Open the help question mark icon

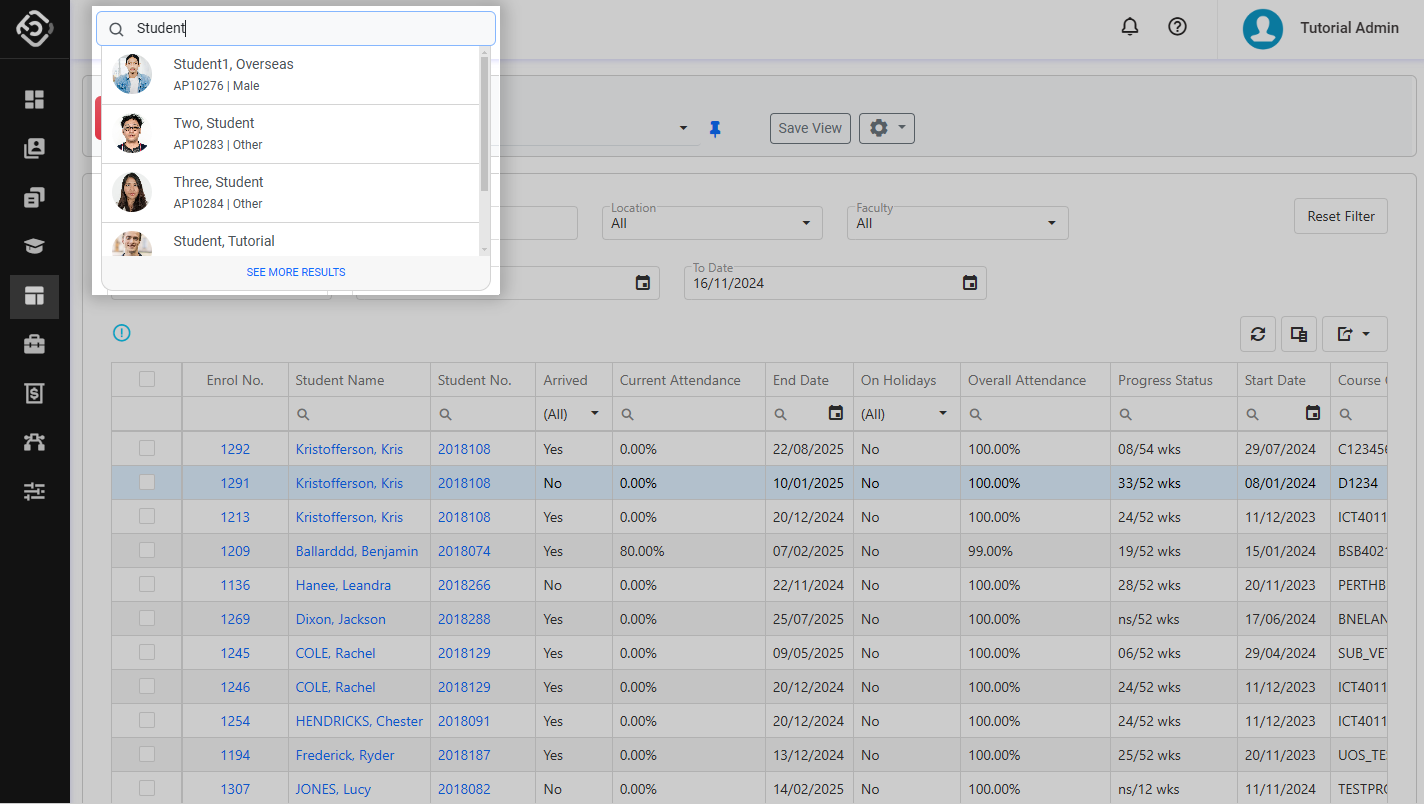coord(1177,27)
